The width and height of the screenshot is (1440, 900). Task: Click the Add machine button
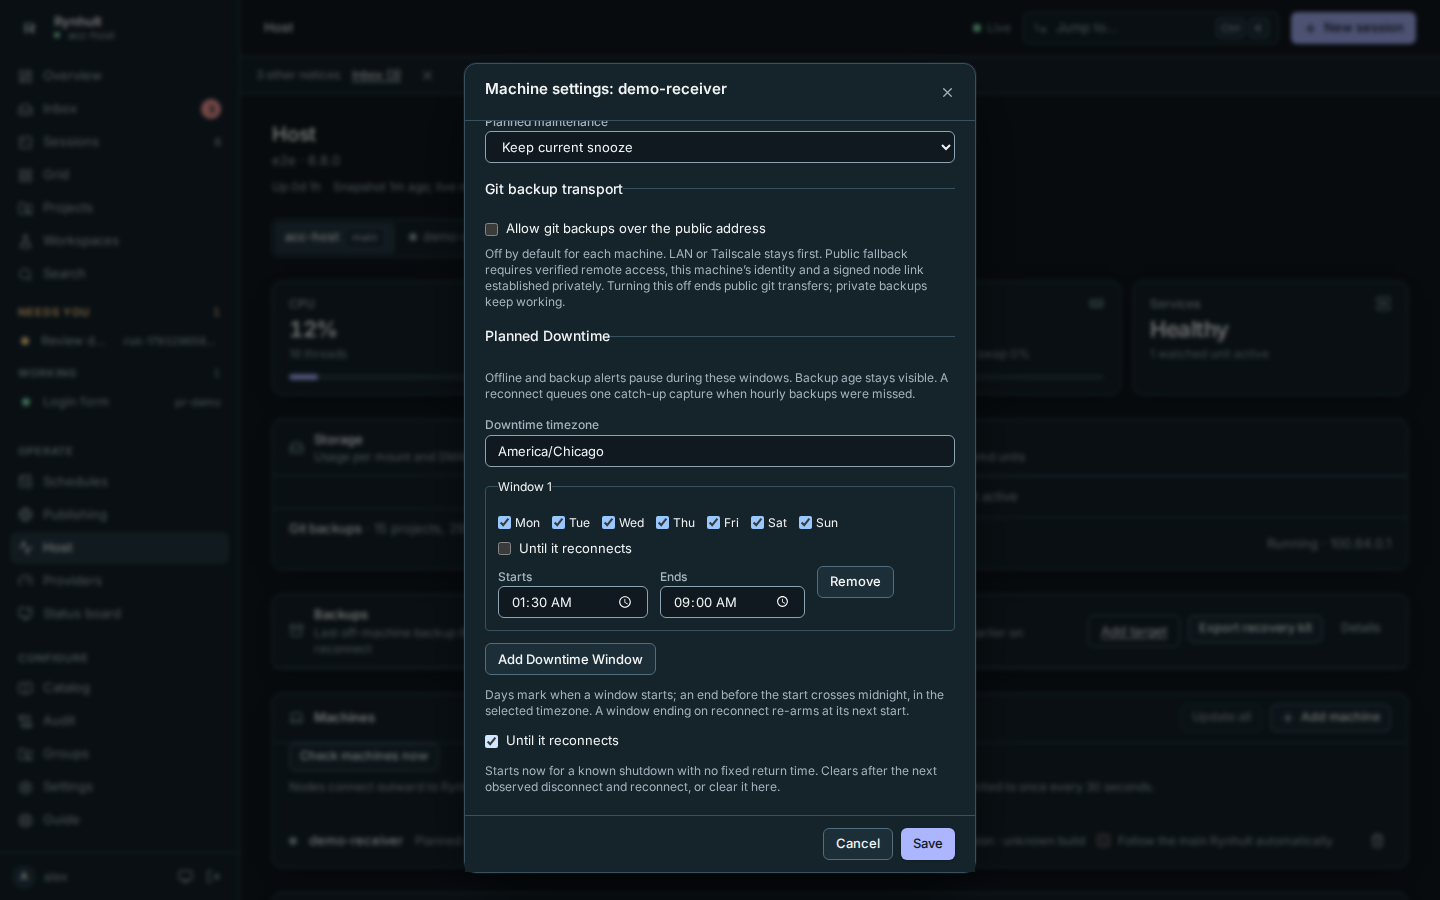(x=1331, y=717)
